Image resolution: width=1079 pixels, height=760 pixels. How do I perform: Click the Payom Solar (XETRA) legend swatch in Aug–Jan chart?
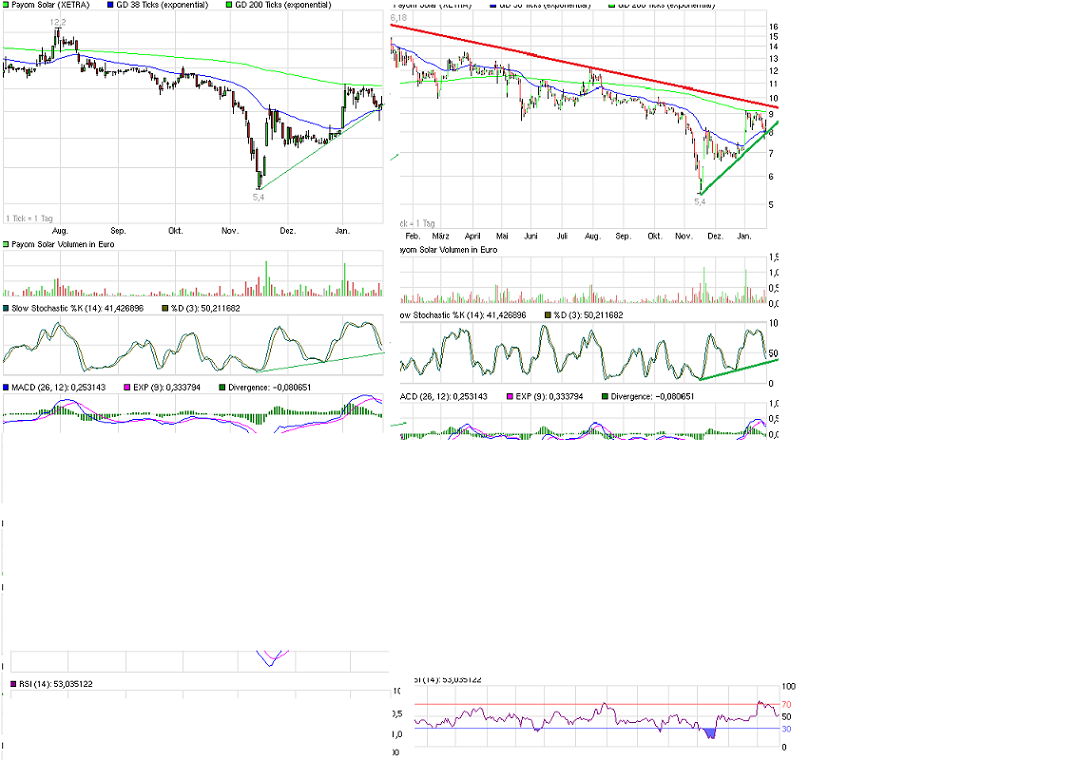6,5
